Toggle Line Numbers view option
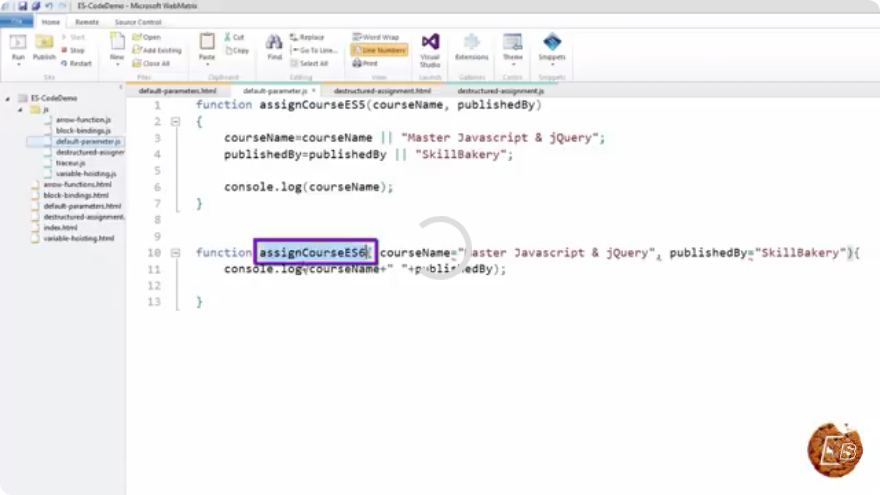Image resolution: width=880 pixels, height=495 pixels. 379,50
